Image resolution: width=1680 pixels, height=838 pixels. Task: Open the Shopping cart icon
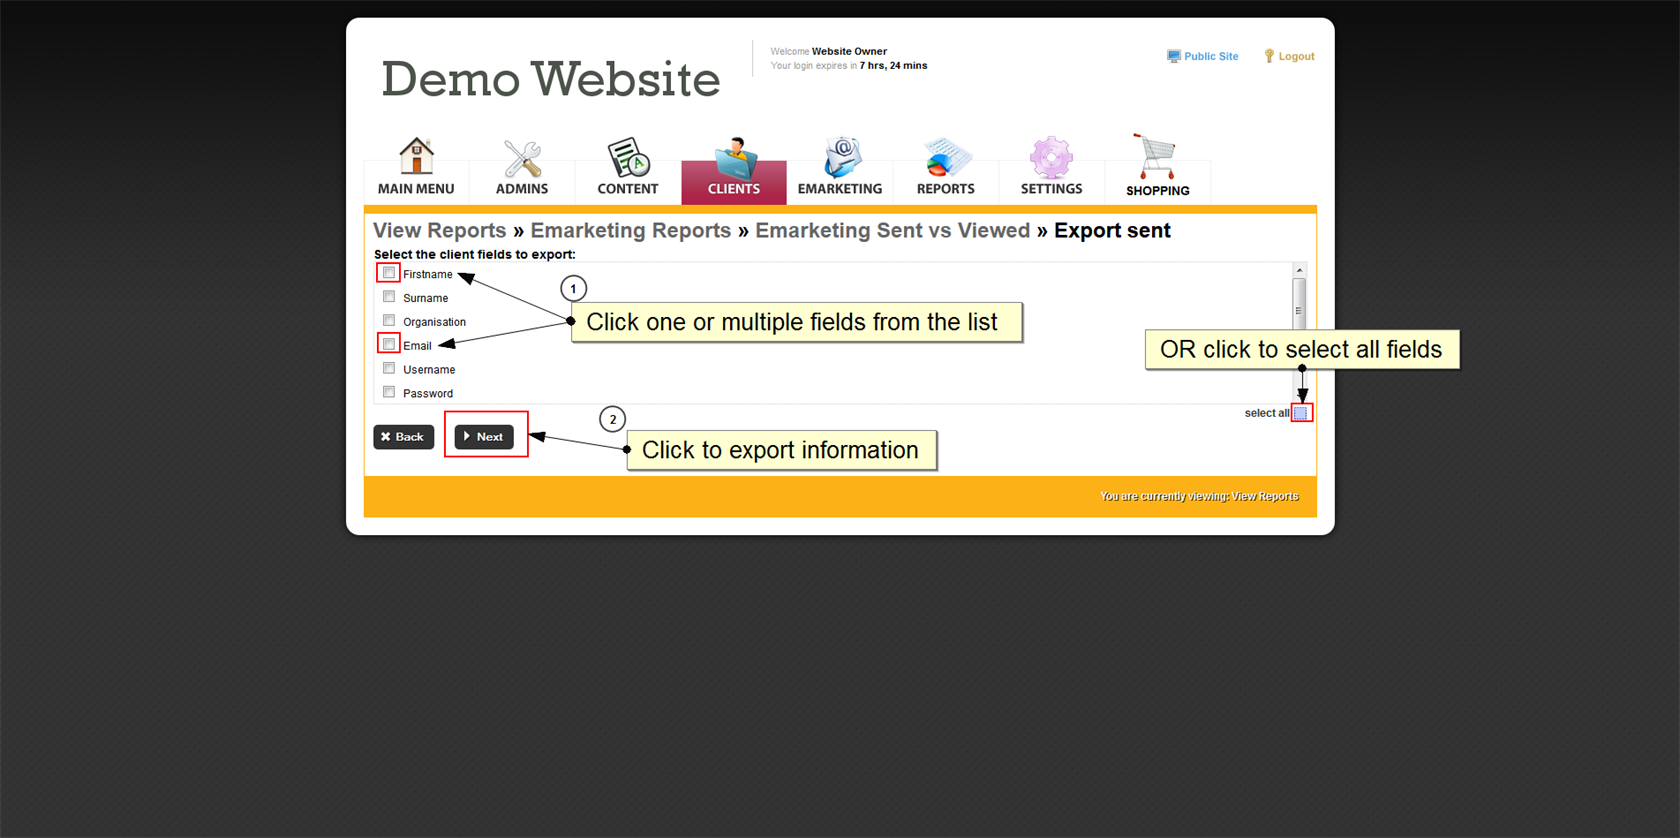pos(1157,158)
